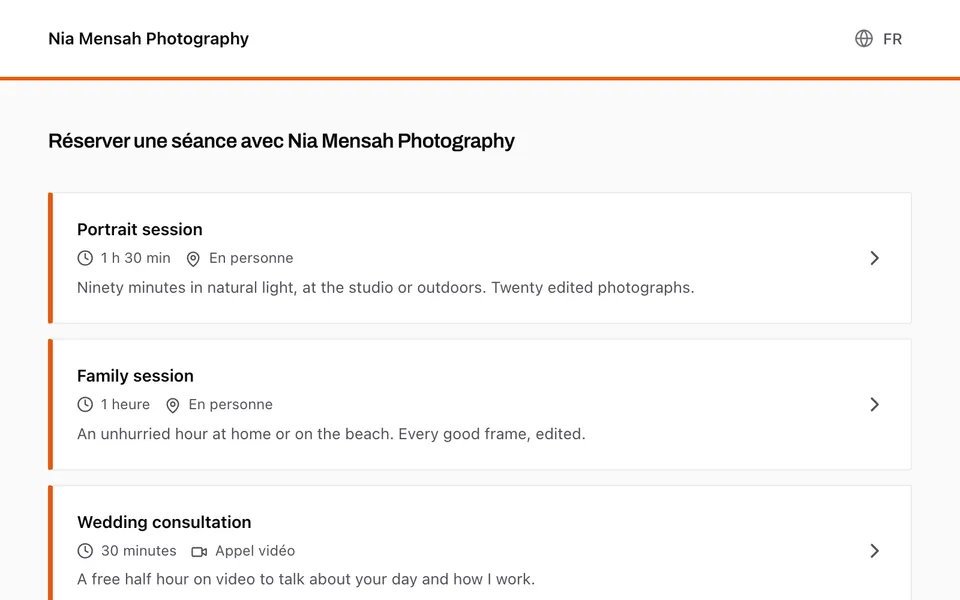Expand Family session with its chevron
This screenshot has width=960, height=600.
tap(874, 405)
